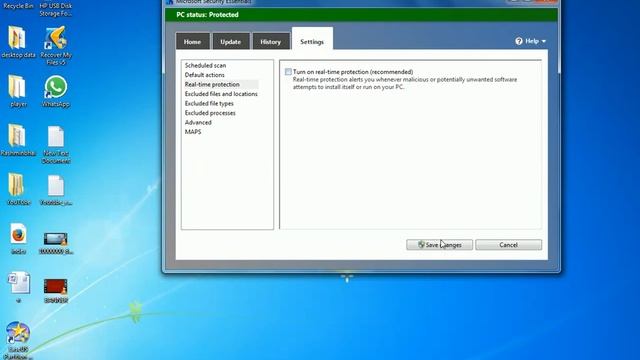This screenshot has height=360, width=640.
Task: Select Excluded file types entry
Action: pyautogui.click(x=209, y=104)
